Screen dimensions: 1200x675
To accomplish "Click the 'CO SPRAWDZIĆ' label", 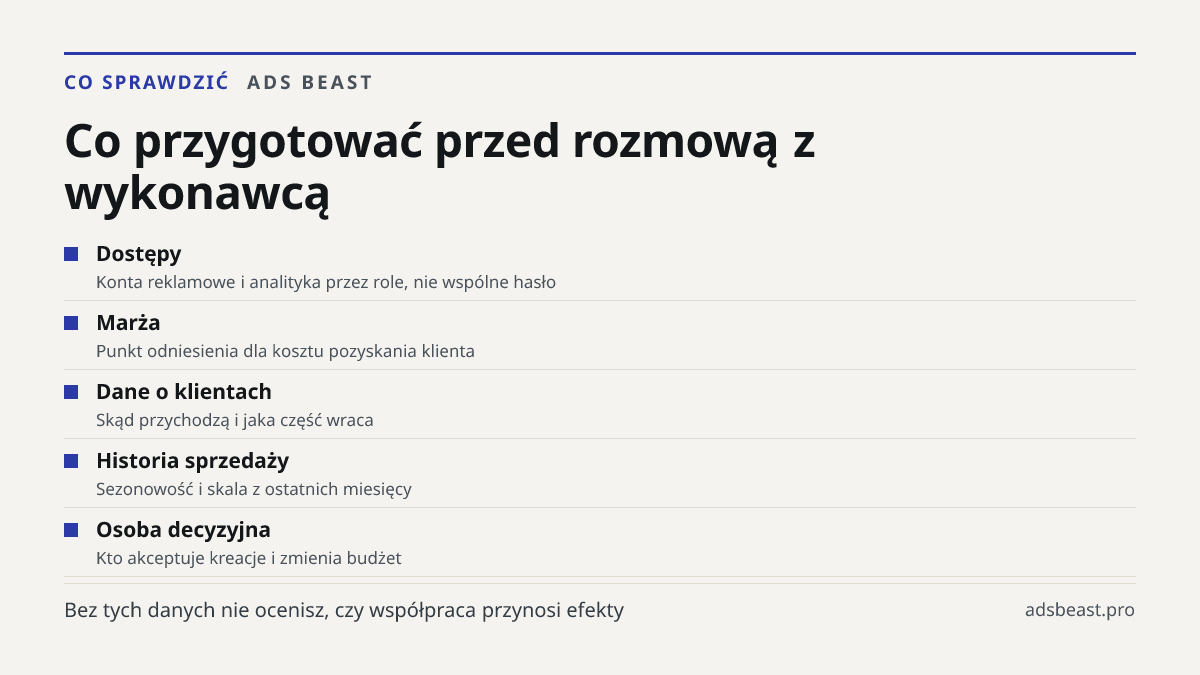I will (146, 82).
